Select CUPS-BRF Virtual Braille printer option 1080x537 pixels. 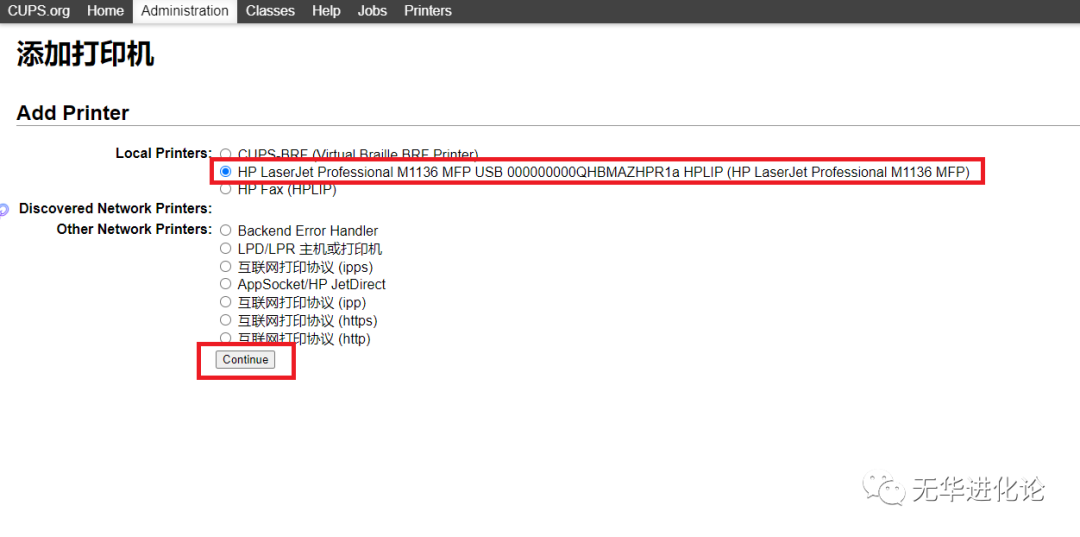pos(225,154)
